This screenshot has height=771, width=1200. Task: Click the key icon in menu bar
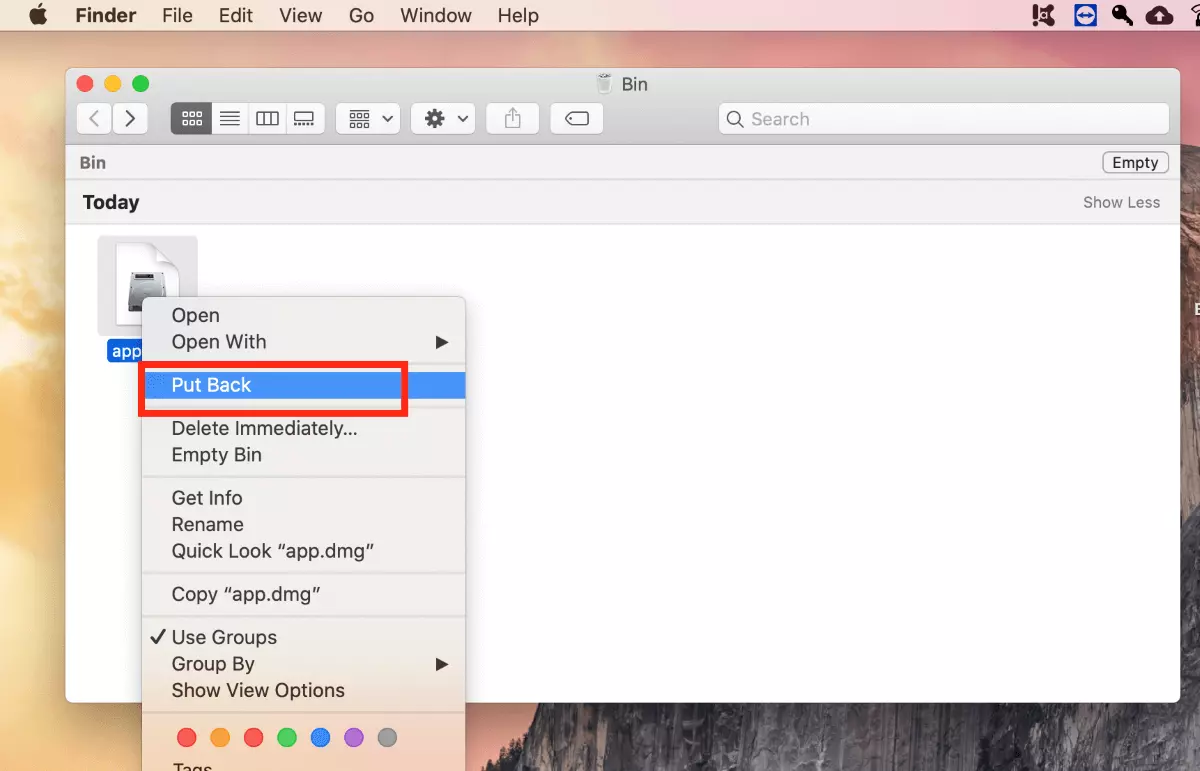coord(1122,15)
